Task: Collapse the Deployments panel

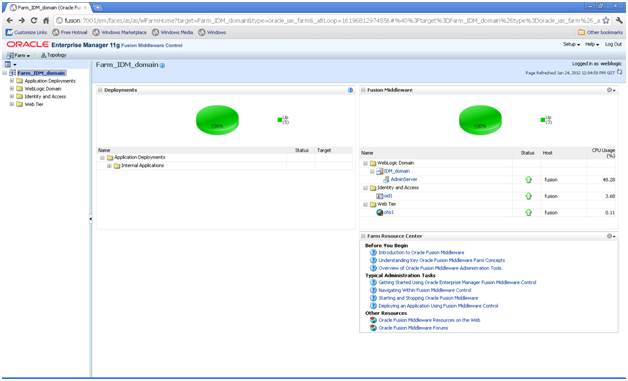Action: point(100,90)
